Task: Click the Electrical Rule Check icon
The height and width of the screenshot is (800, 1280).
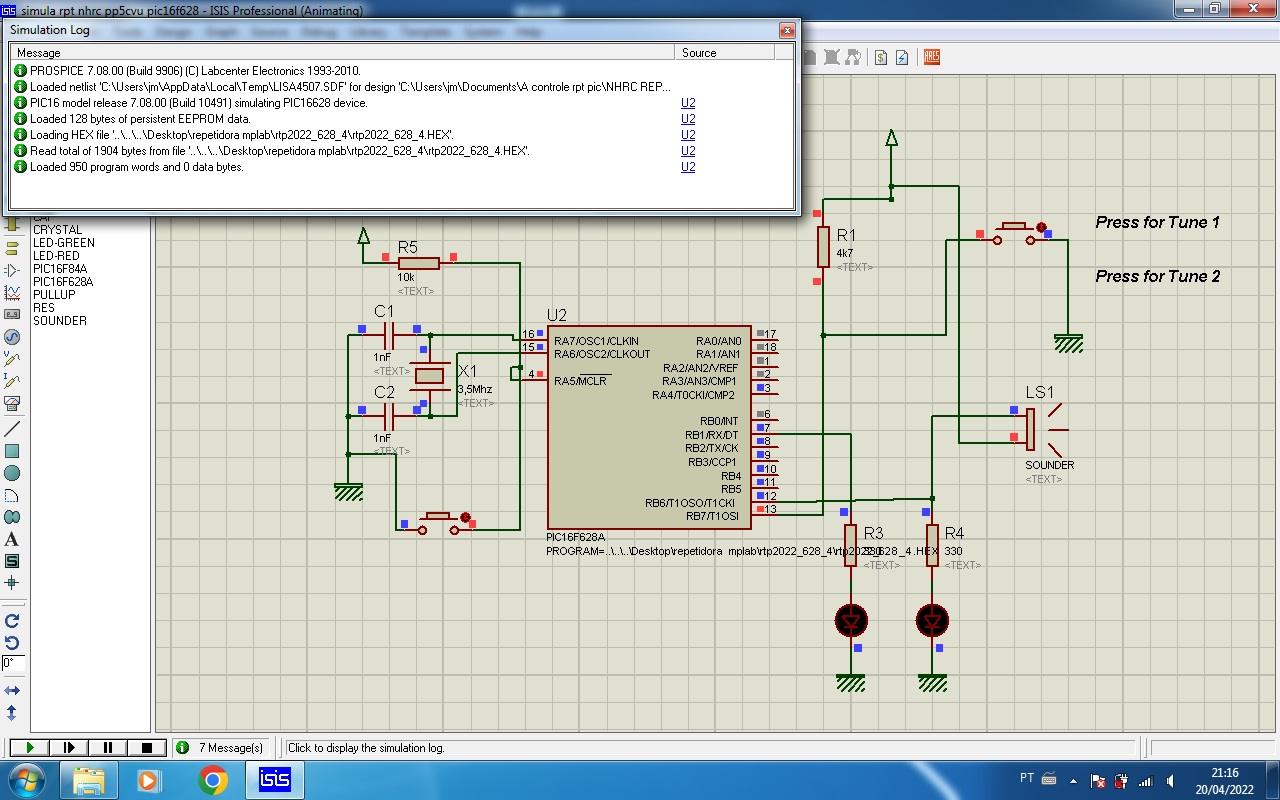Action: pyautogui.click(x=902, y=58)
